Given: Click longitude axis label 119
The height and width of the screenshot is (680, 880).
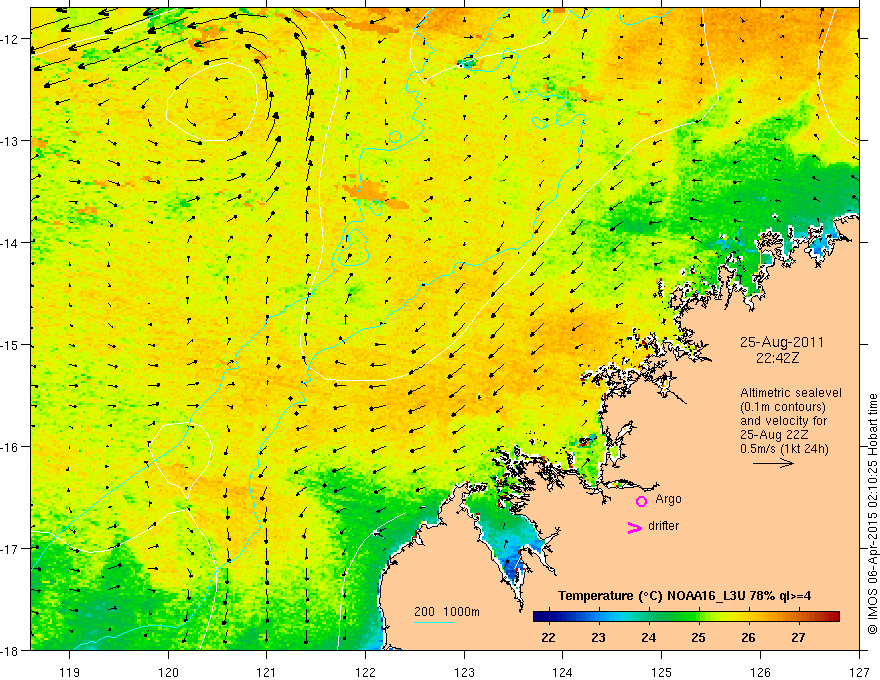Looking at the screenshot, I should 69,672.
